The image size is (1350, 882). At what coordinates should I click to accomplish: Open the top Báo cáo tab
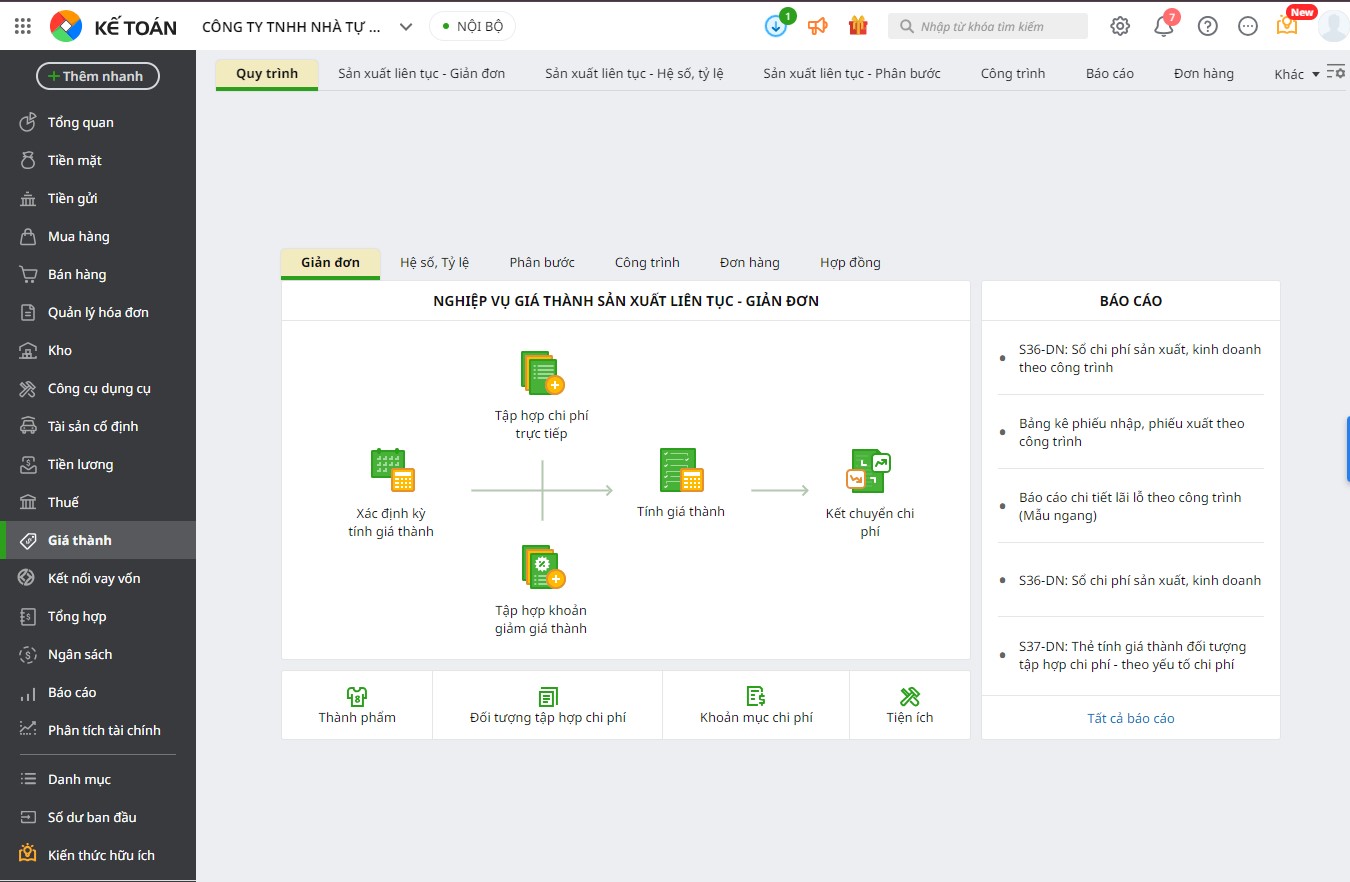pos(1110,73)
